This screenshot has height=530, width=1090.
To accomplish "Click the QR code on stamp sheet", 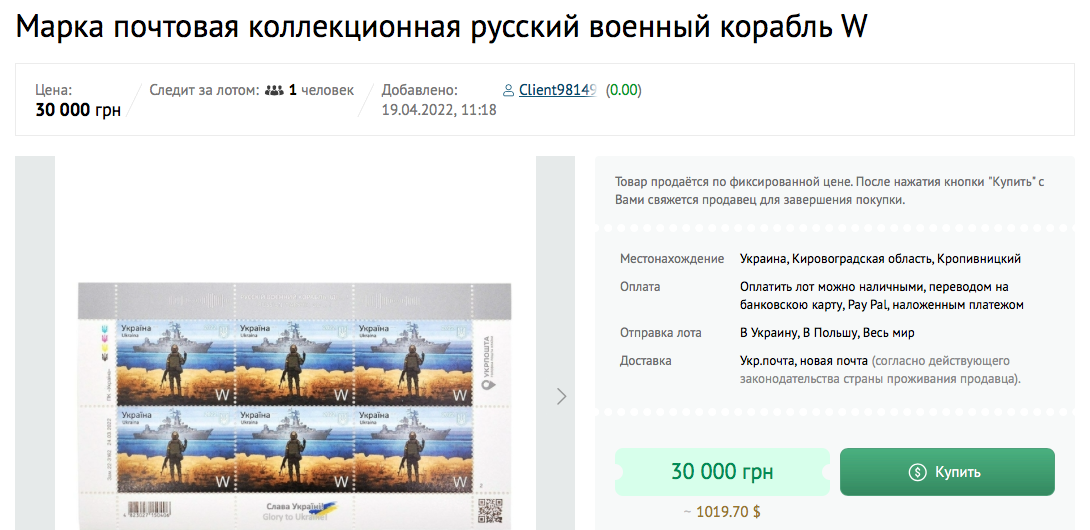I will tap(491, 511).
